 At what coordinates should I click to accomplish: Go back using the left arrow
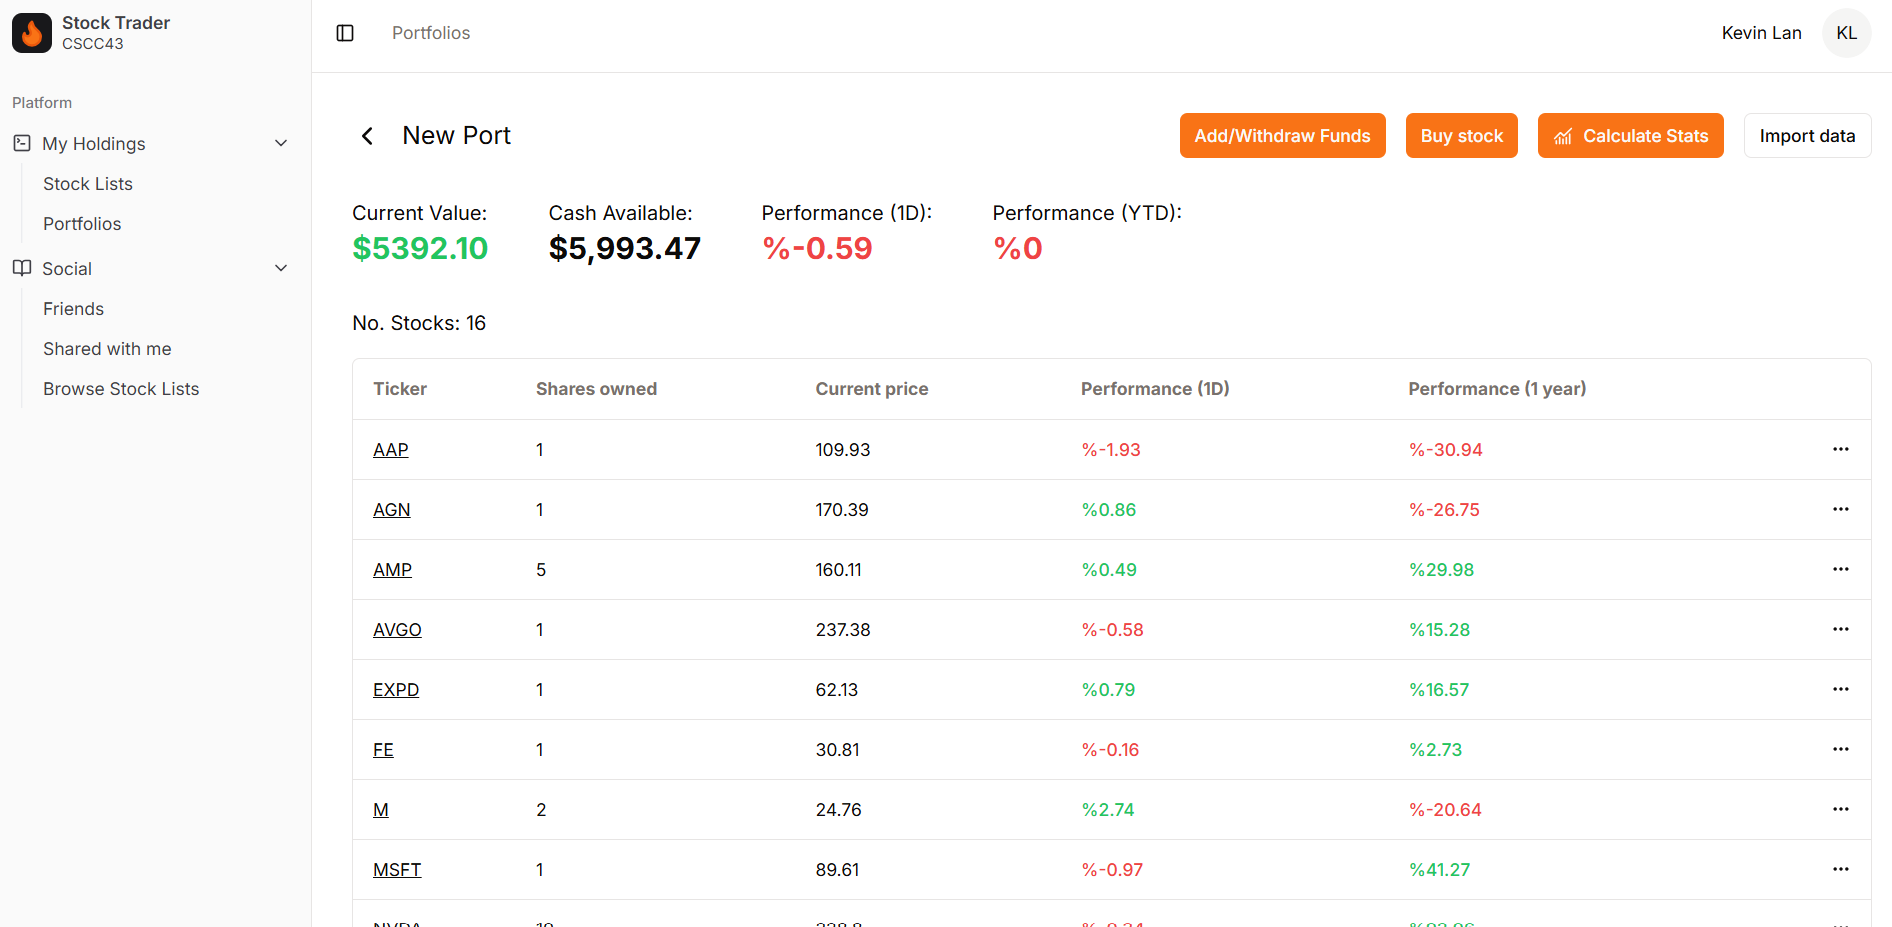point(366,135)
